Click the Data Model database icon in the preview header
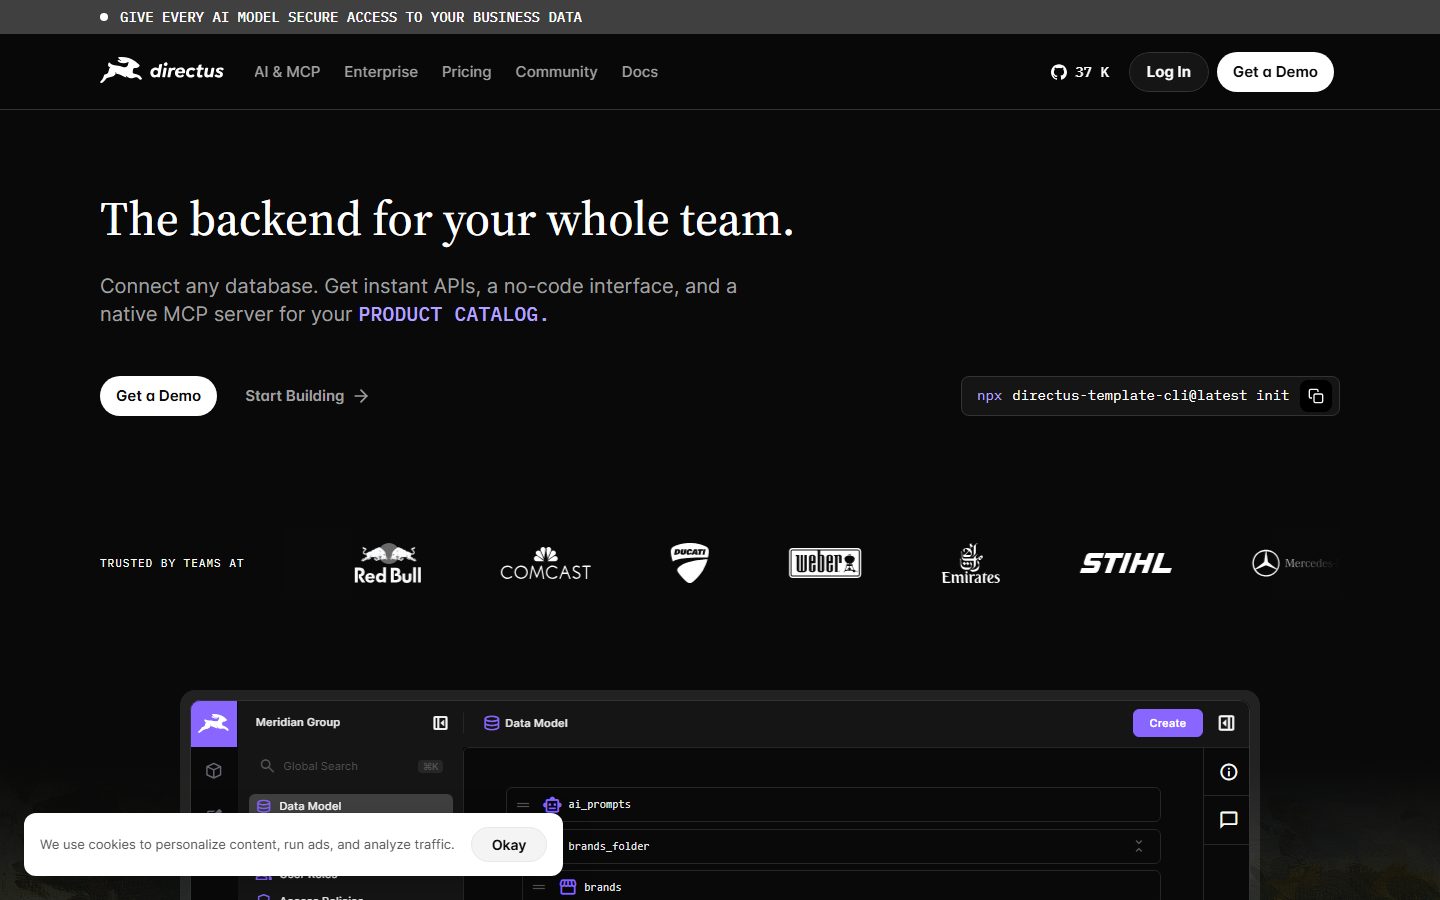Image resolution: width=1440 pixels, height=900 pixels. tap(492, 723)
